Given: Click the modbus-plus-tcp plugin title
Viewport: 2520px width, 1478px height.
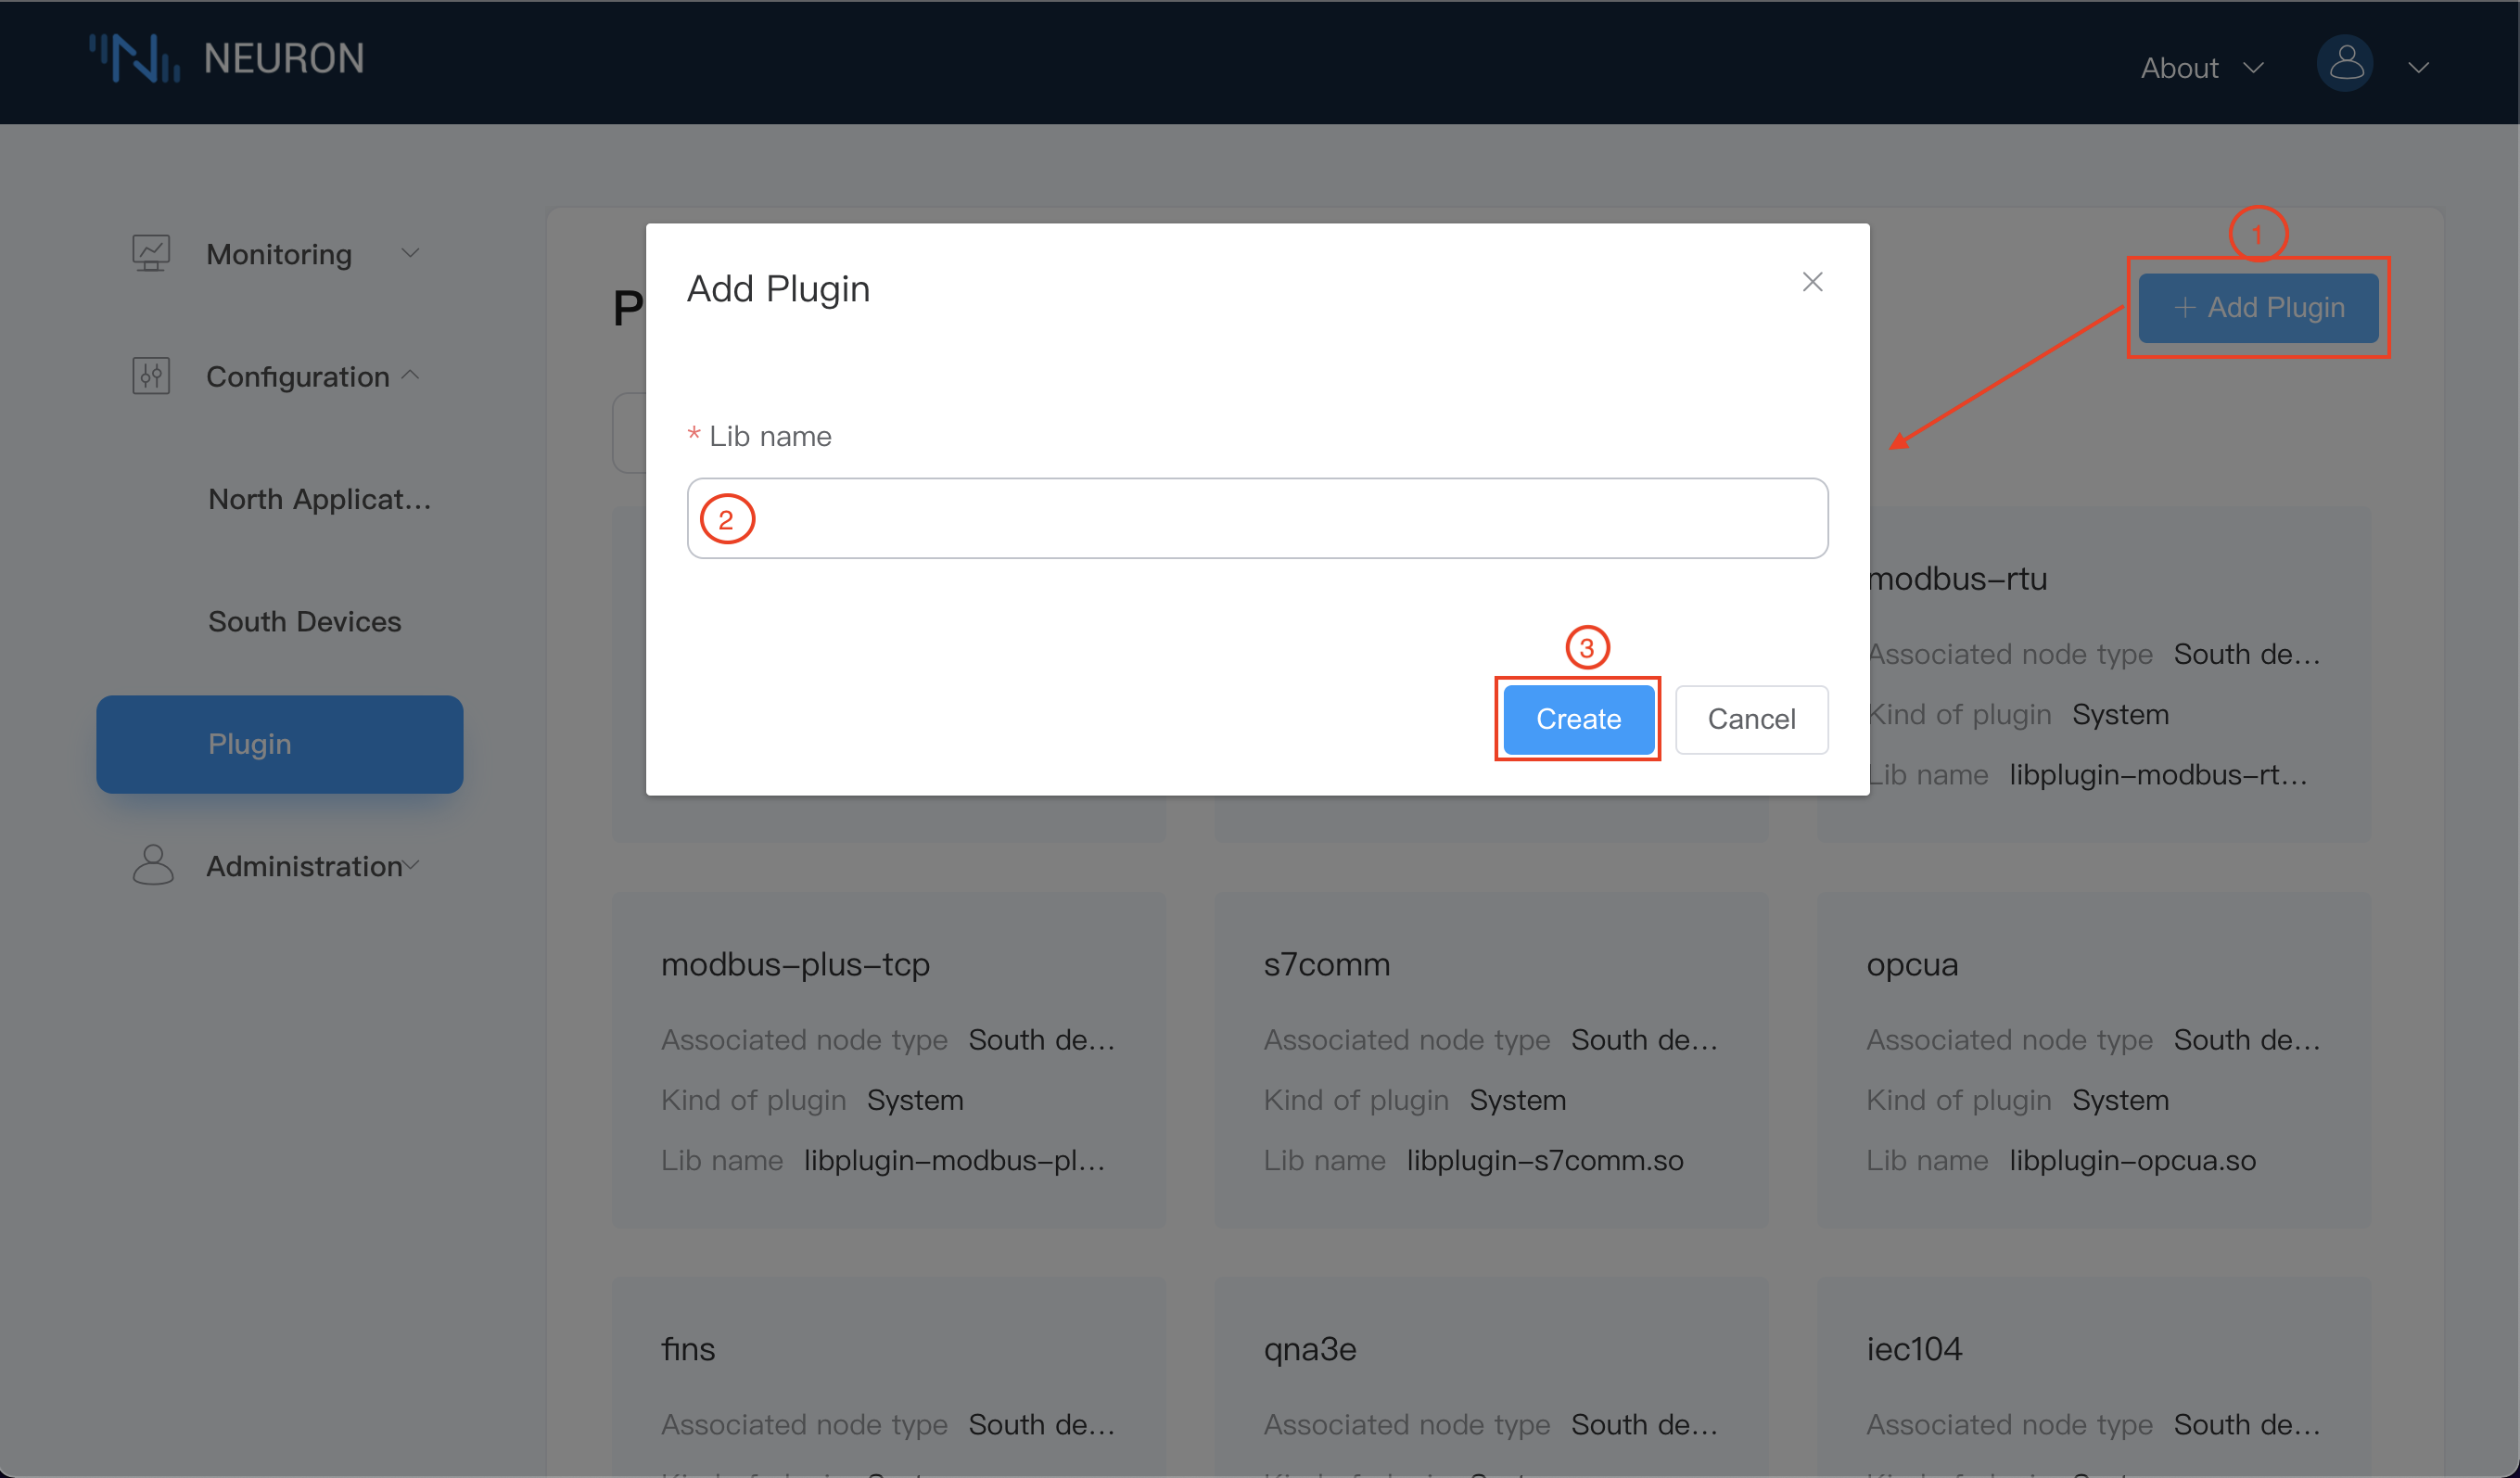Looking at the screenshot, I should point(796,964).
